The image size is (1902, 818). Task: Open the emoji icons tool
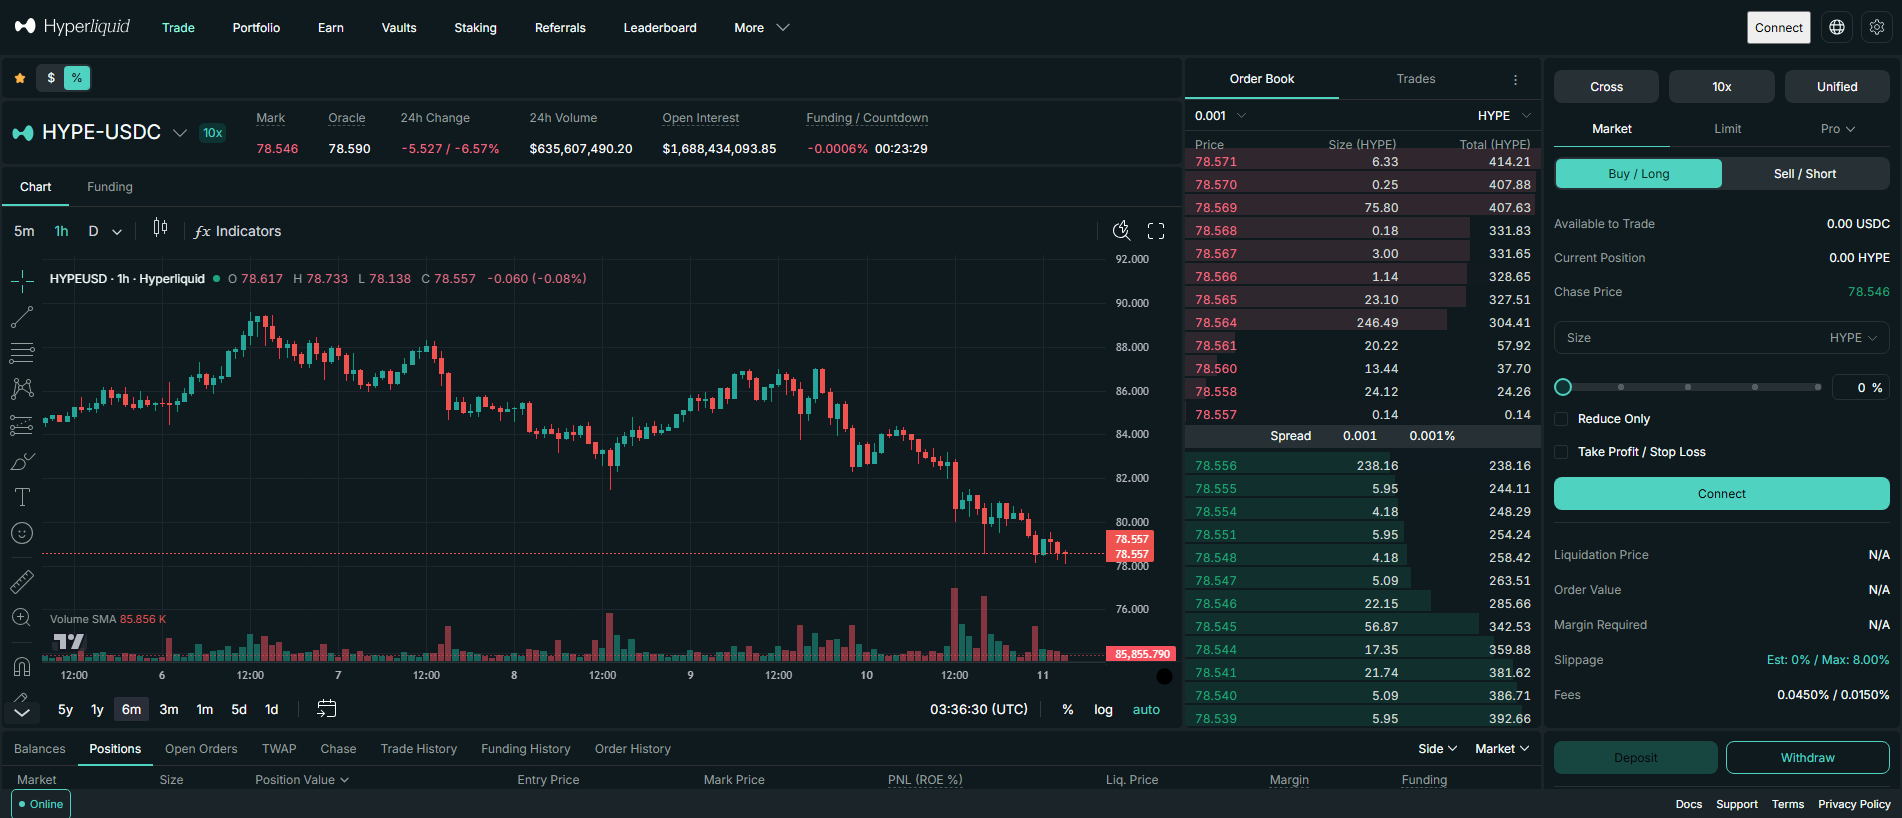point(22,533)
